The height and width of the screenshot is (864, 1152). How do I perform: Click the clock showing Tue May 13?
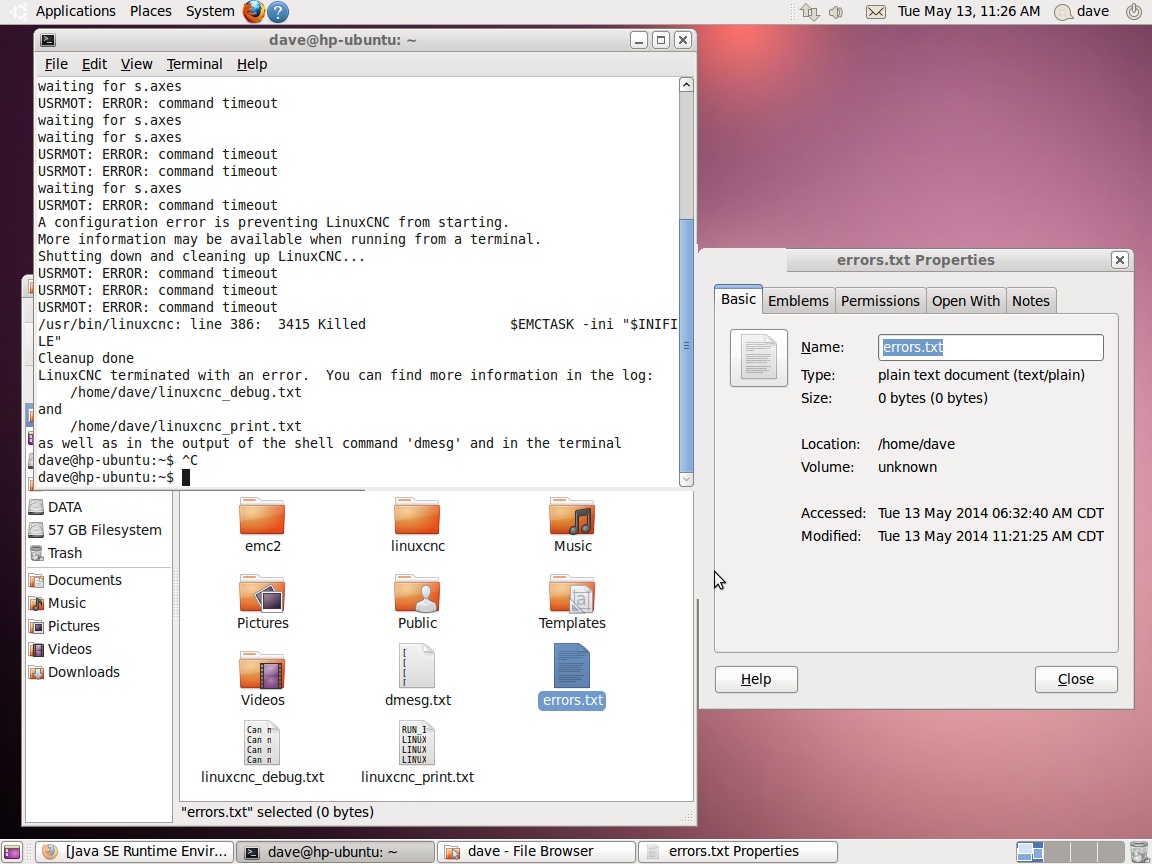(x=968, y=12)
